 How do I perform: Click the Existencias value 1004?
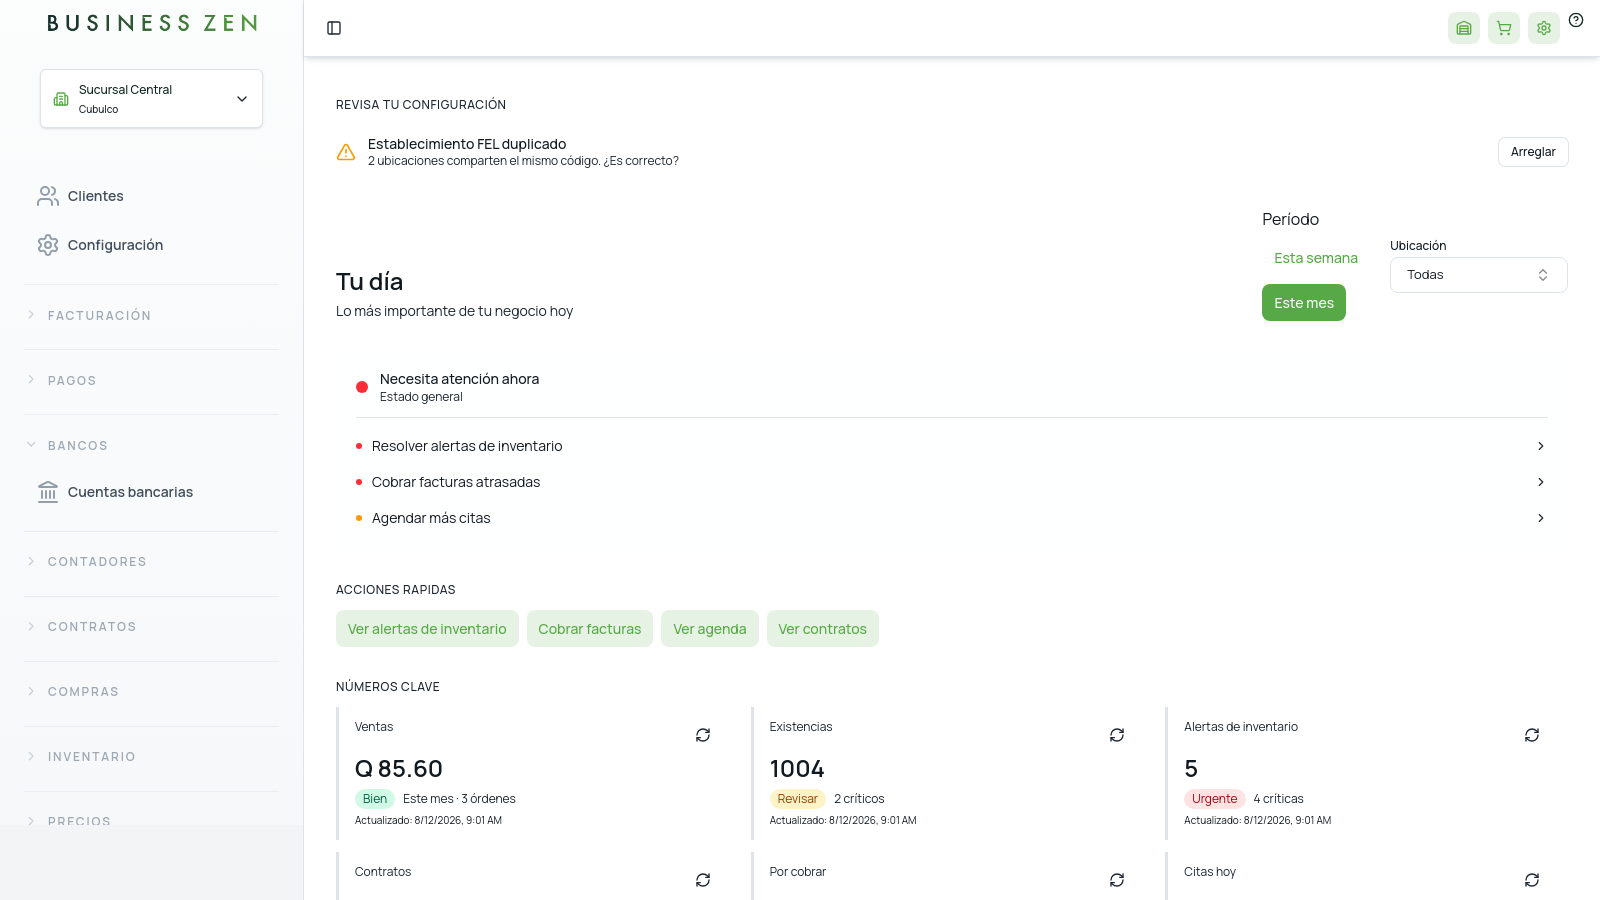[797, 769]
